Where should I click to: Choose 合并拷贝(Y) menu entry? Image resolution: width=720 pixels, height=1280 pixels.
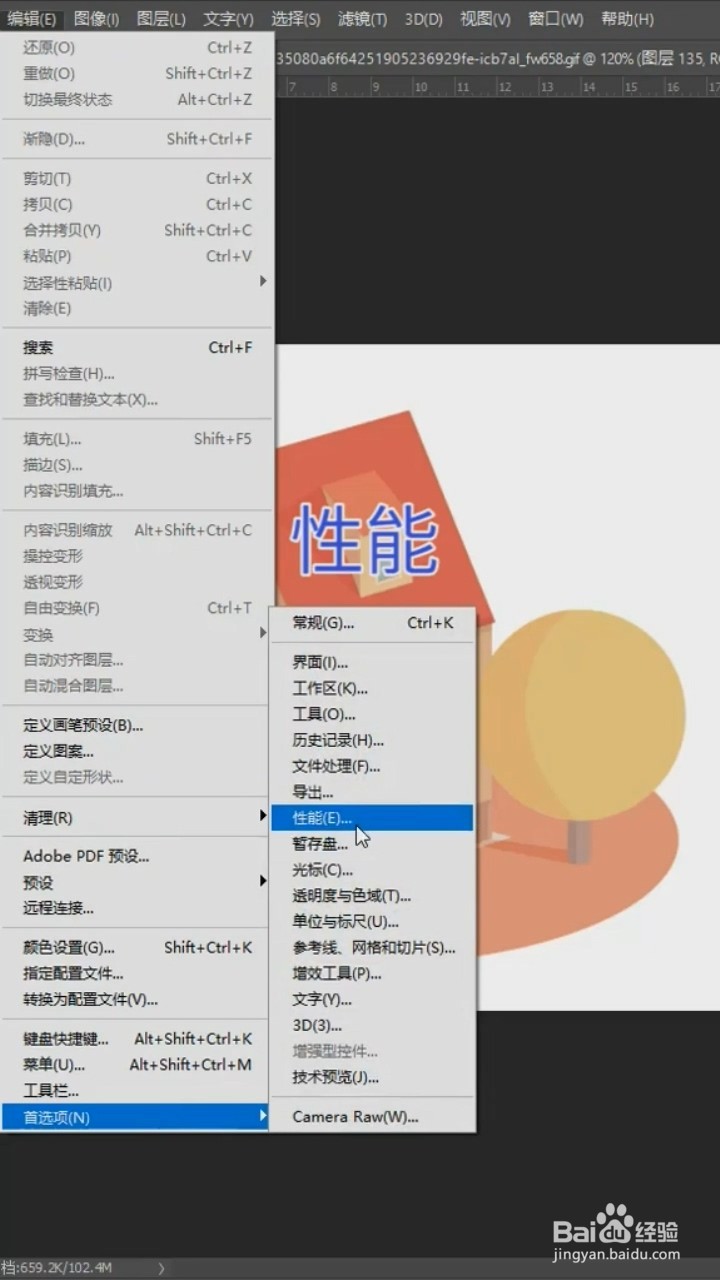[137, 231]
